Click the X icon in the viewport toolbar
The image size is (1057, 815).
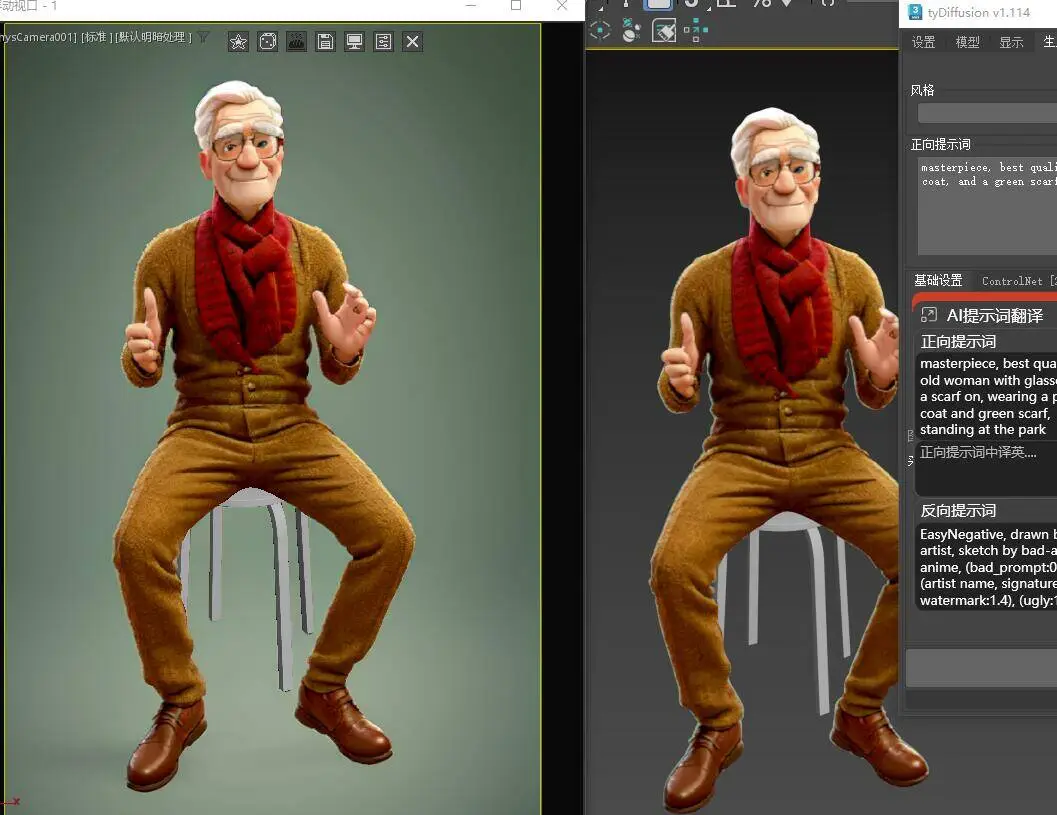(413, 42)
